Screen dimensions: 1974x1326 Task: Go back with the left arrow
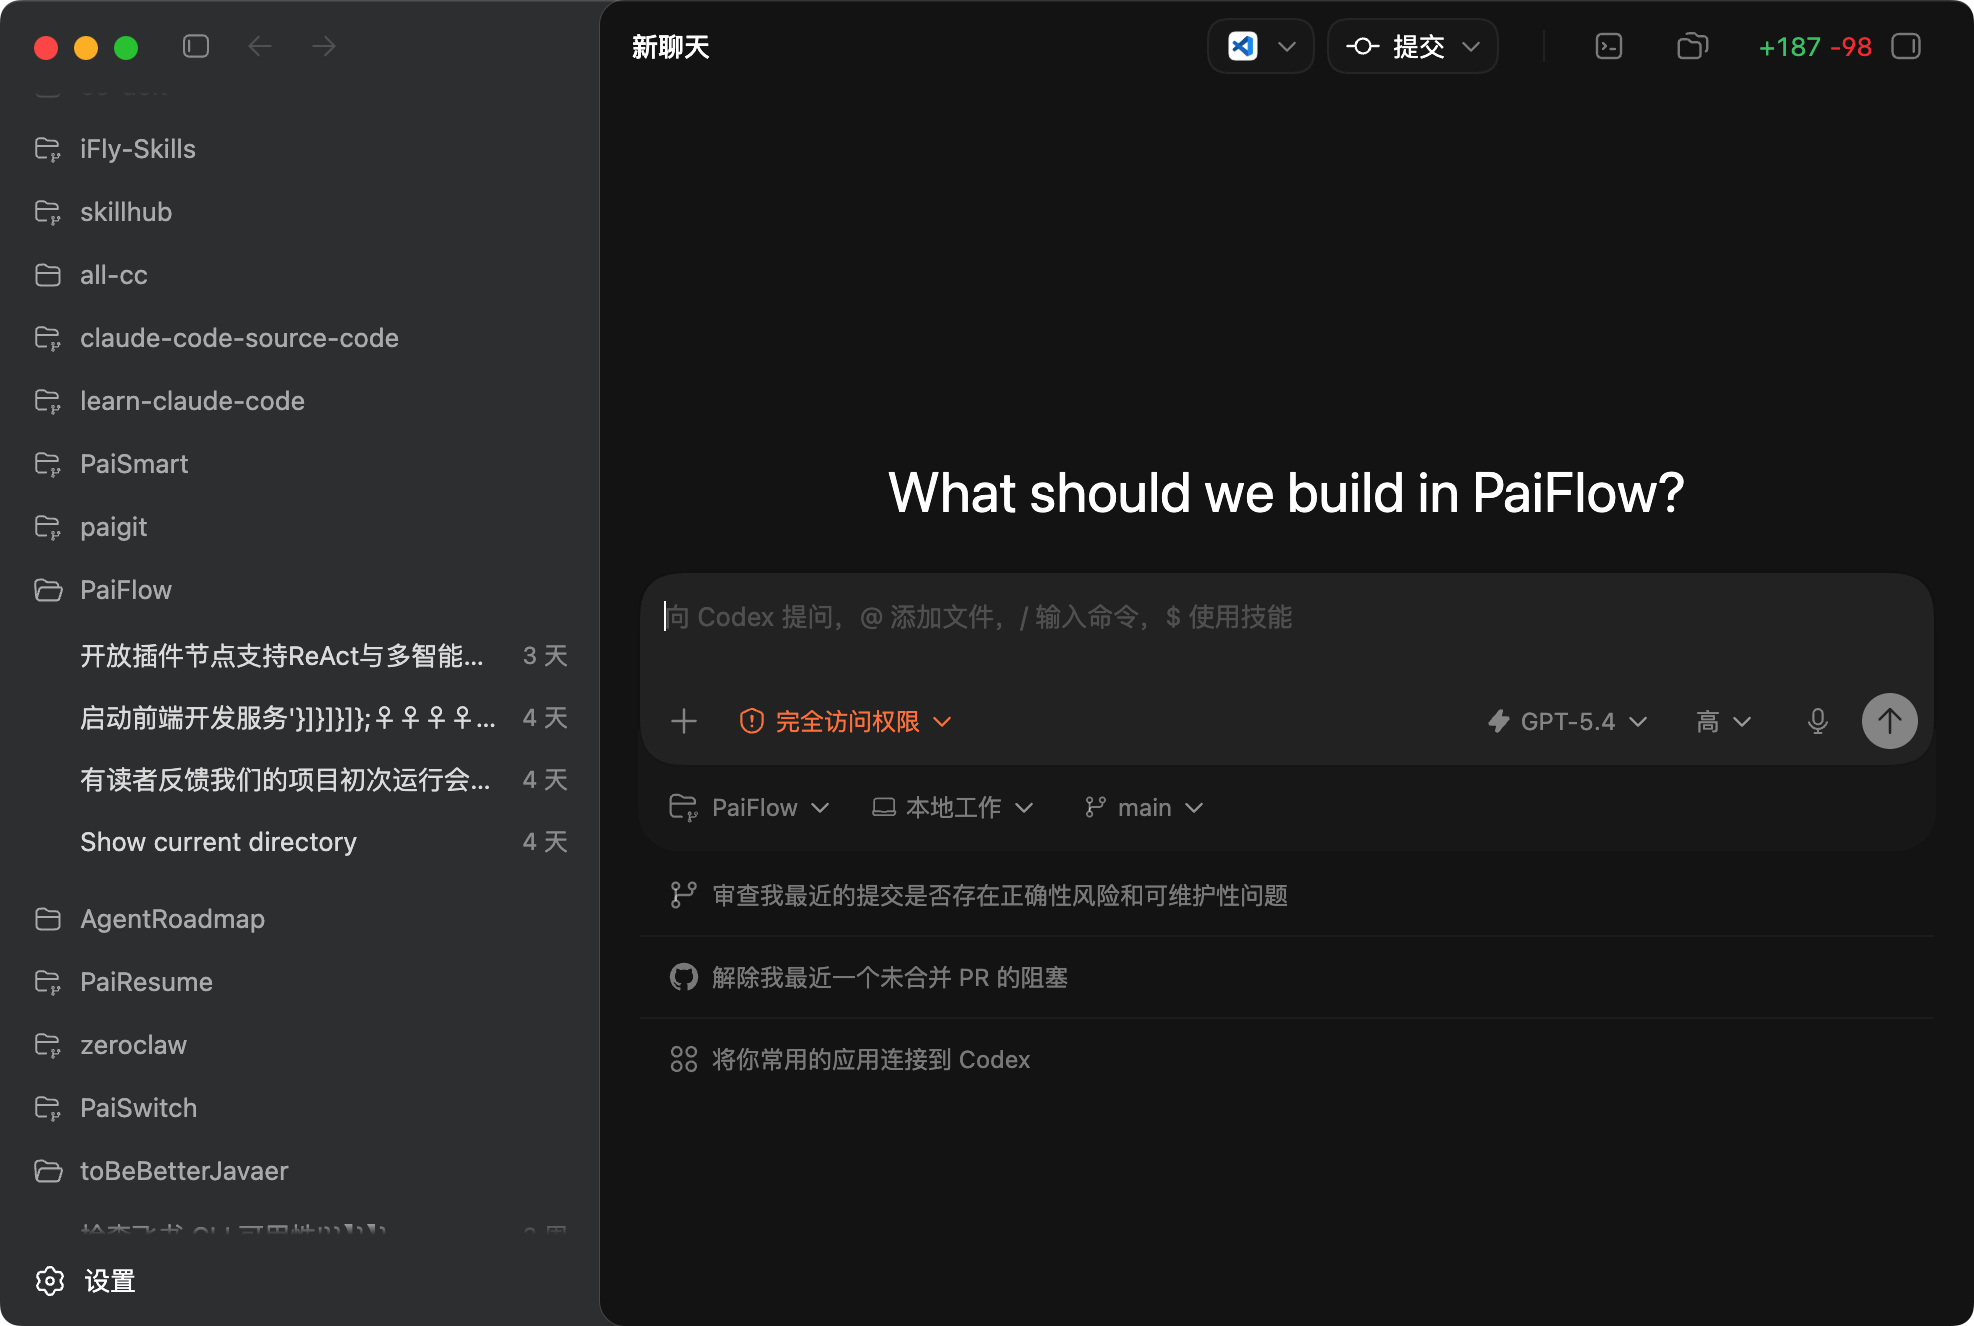[x=260, y=46]
